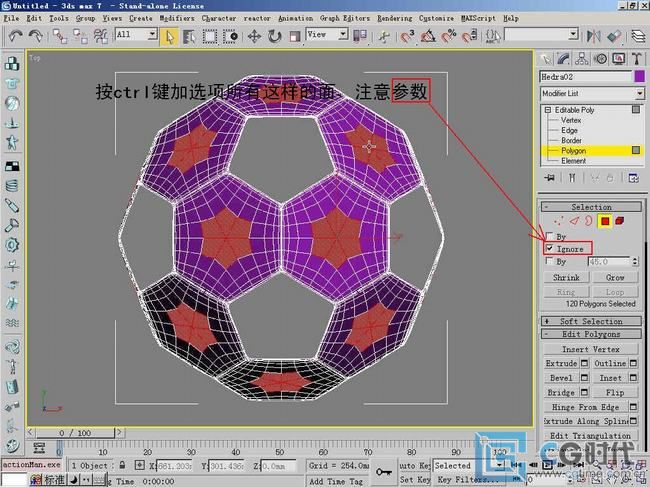Switch to the Hierarchy command panel tab
The image size is (650, 487).
582,59
